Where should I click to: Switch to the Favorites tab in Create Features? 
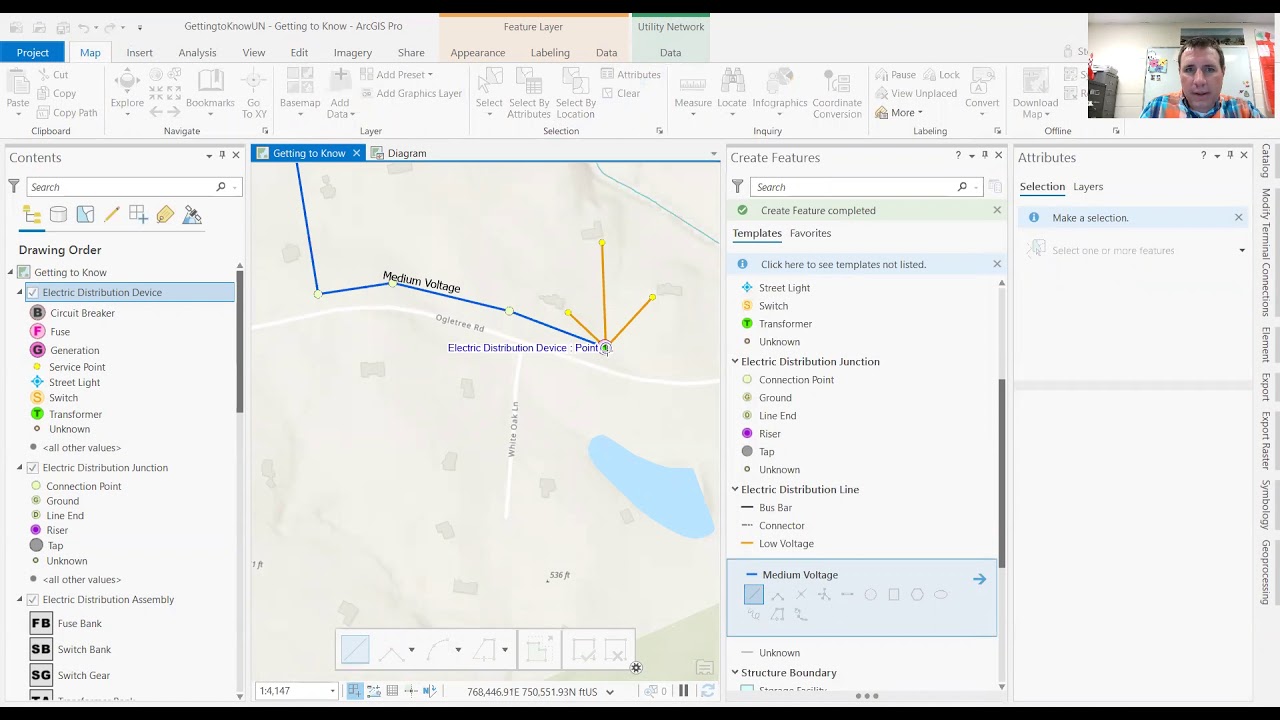pyautogui.click(x=810, y=233)
